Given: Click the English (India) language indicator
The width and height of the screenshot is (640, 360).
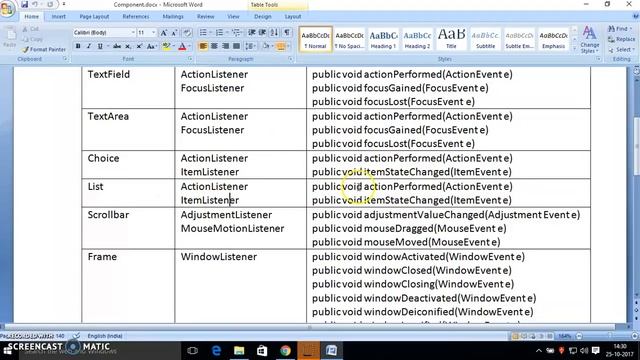Looking at the screenshot, I should pyautogui.click(x=104, y=336).
